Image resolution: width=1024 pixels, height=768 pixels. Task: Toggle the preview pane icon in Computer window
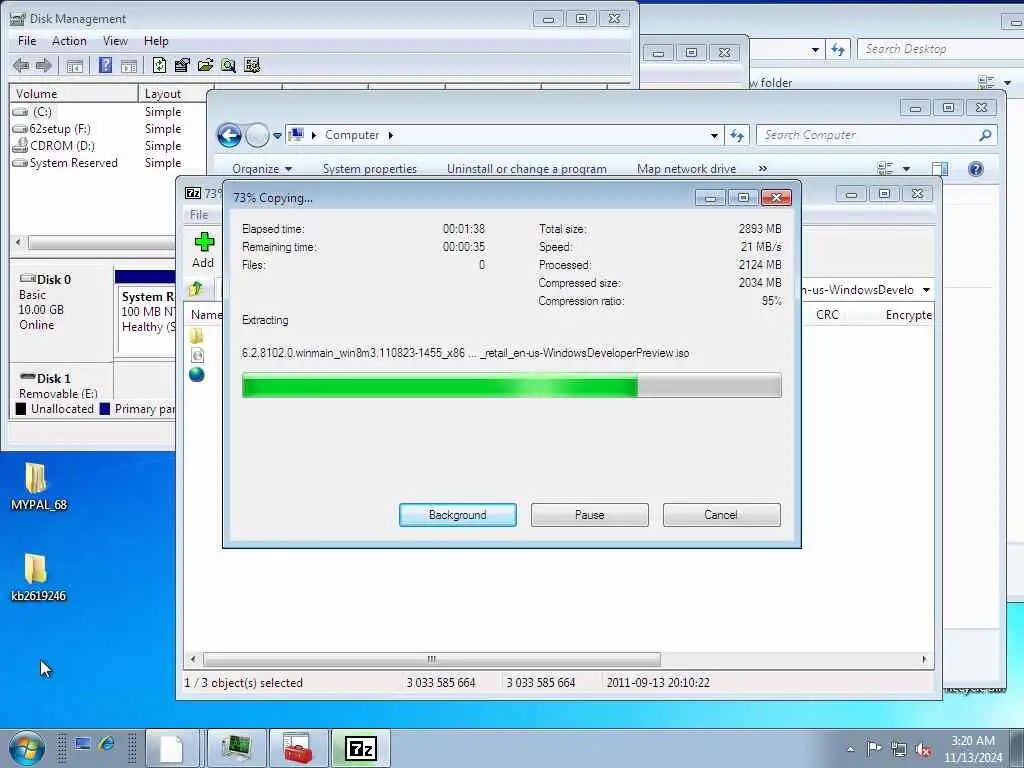tap(940, 169)
